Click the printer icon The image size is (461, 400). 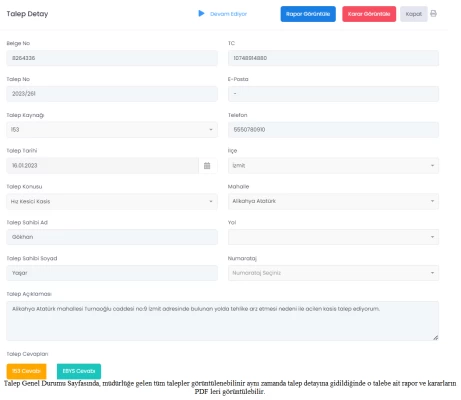point(433,14)
